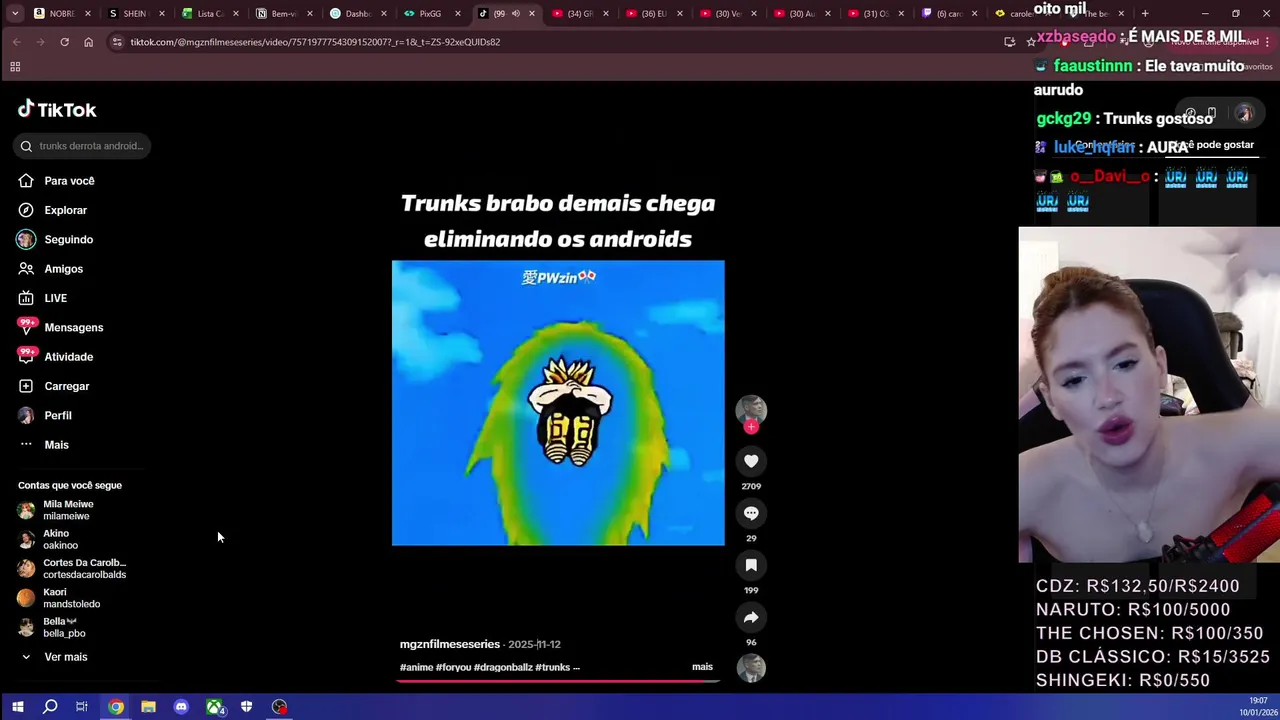Image resolution: width=1280 pixels, height=720 pixels.
Task: Share the video with the arrow icon
Action: click(751, 617)
